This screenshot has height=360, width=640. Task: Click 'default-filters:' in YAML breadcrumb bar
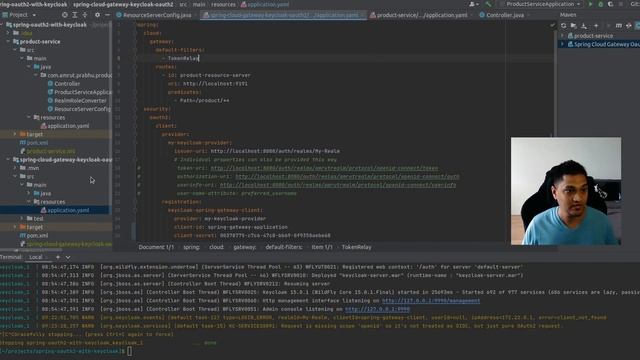tap(284, 247)
